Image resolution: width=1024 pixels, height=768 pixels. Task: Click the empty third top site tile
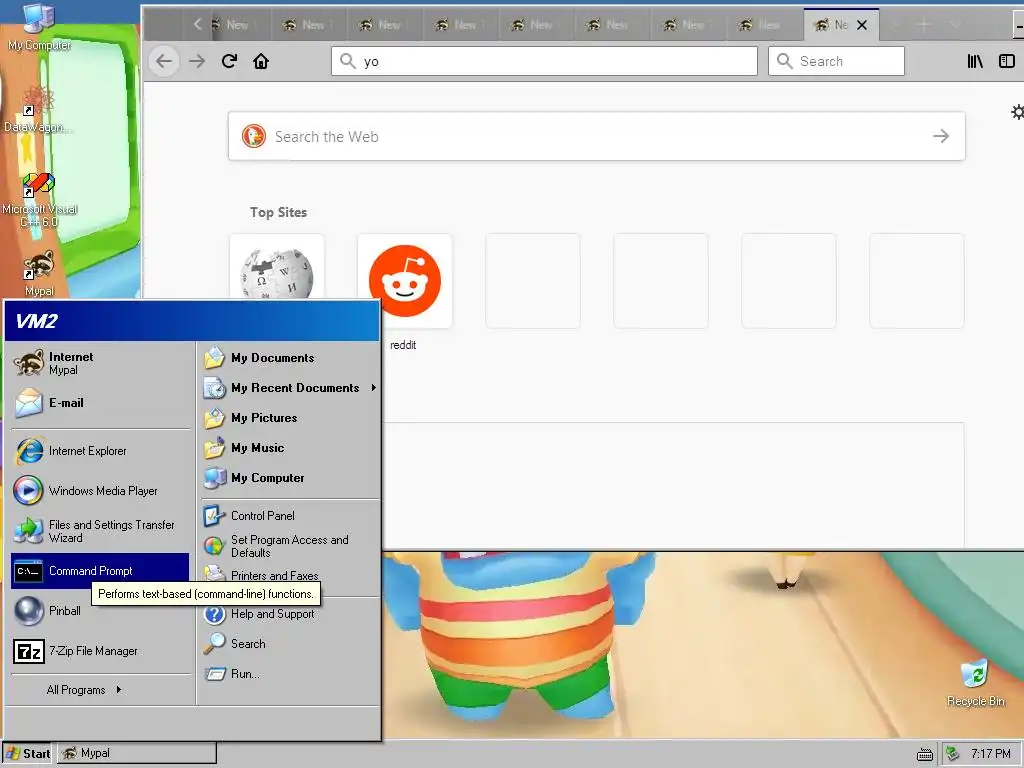[533, 281]
